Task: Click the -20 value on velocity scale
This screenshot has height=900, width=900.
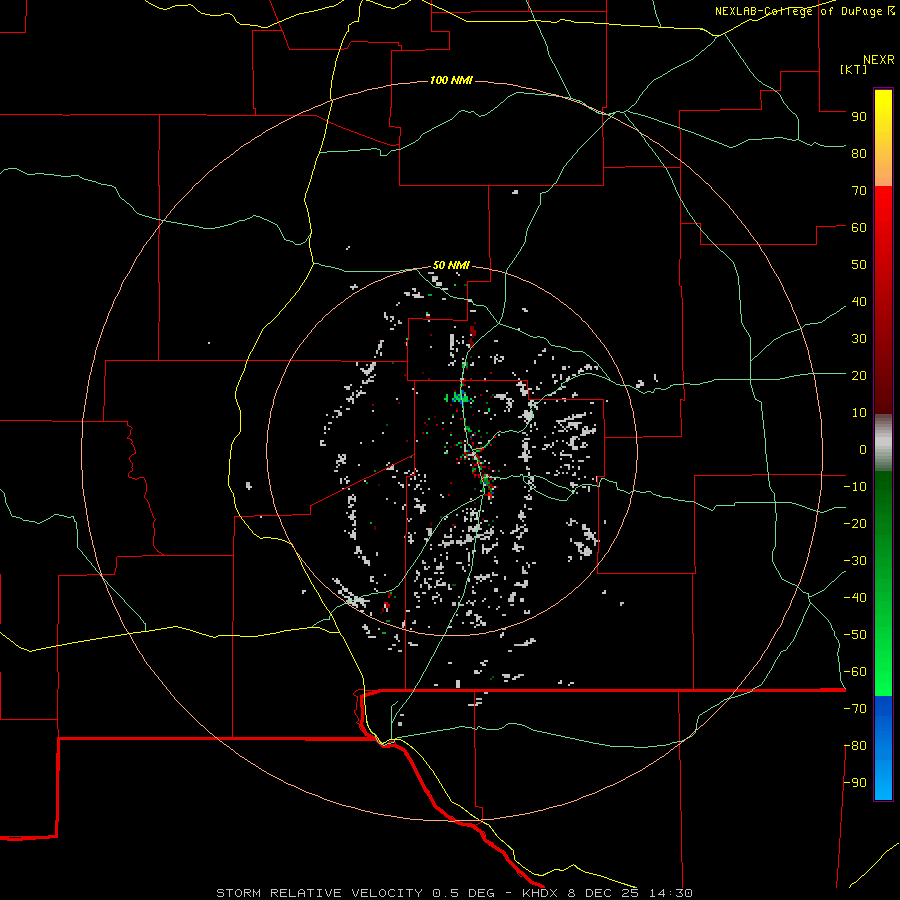Action: pyautogui.click(x=855, y=523)
